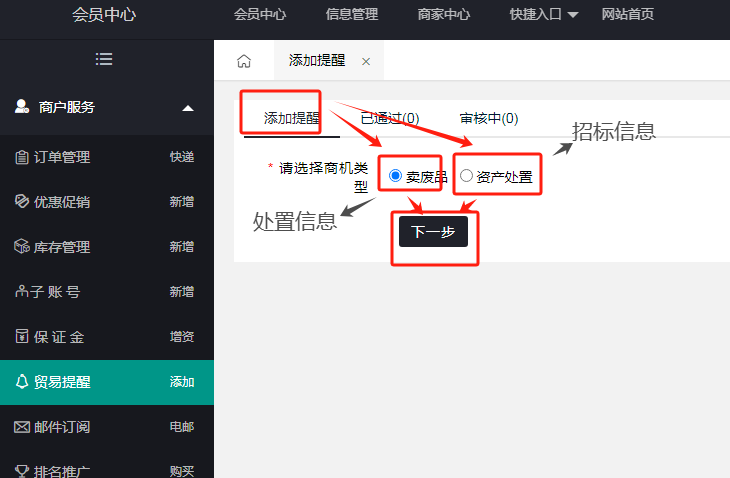Click the 保证金 sidebar icon
Viewport: 730px width, 478px height.
22,337
